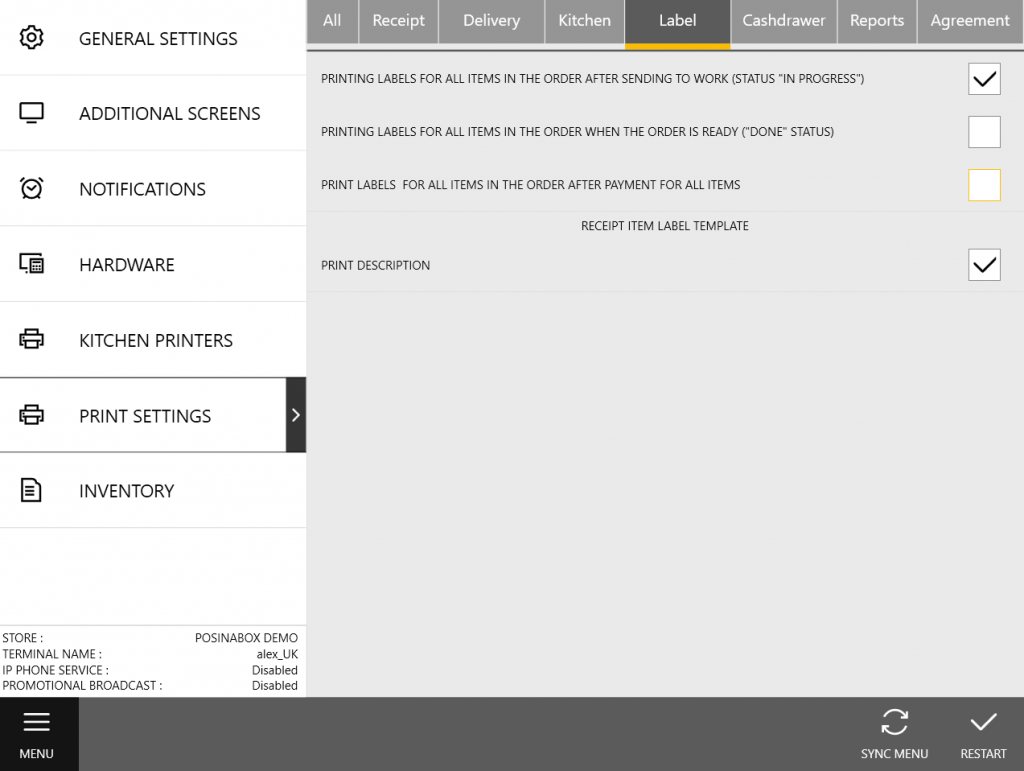1024x771 pixels.
Task: Disable label printing for in-progress orders
Action: click(984, 78)
